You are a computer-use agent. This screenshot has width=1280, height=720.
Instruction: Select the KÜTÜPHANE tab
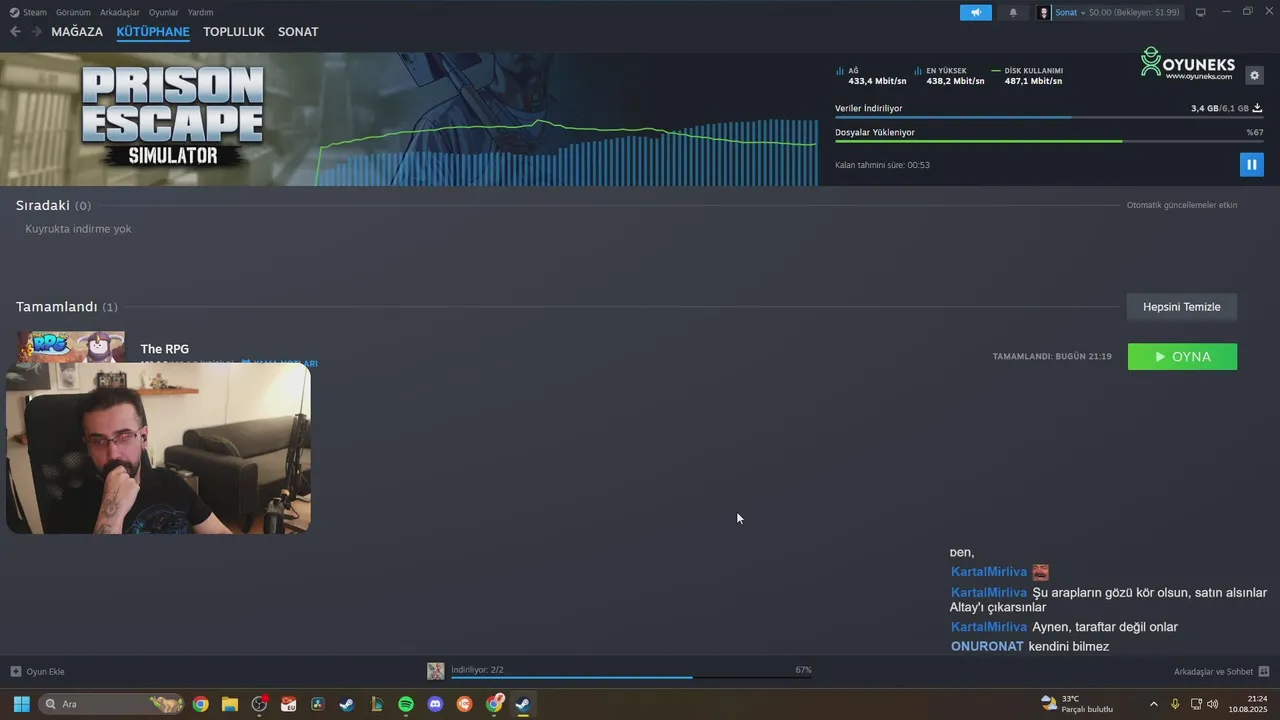coord(153,32)
